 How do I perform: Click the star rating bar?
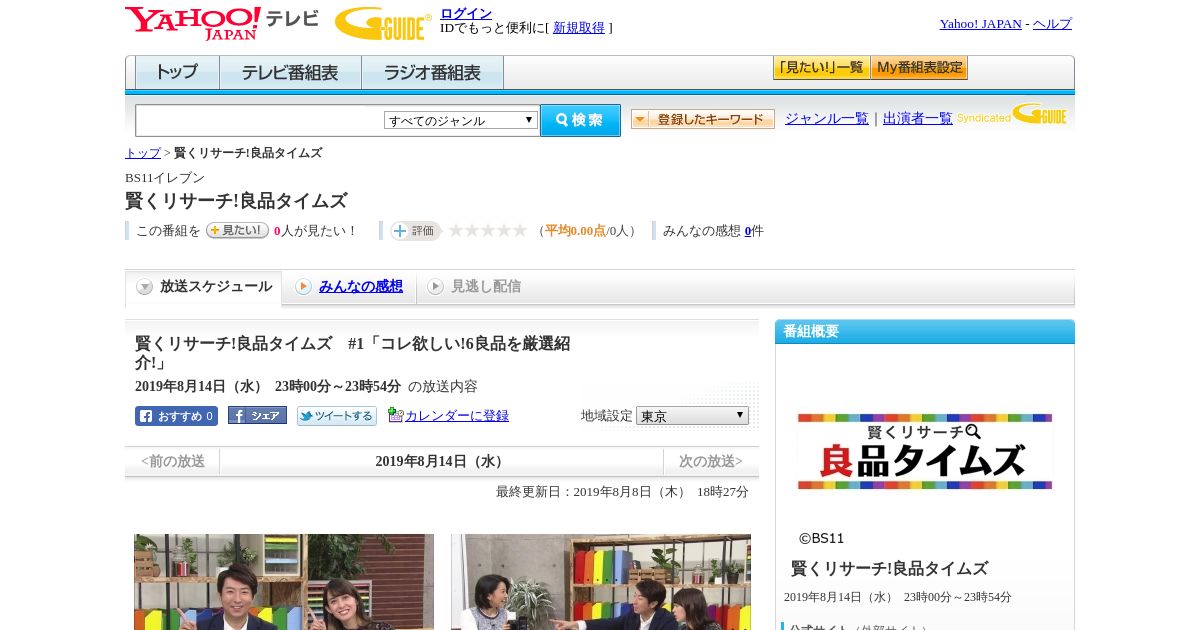pos(487,231)
